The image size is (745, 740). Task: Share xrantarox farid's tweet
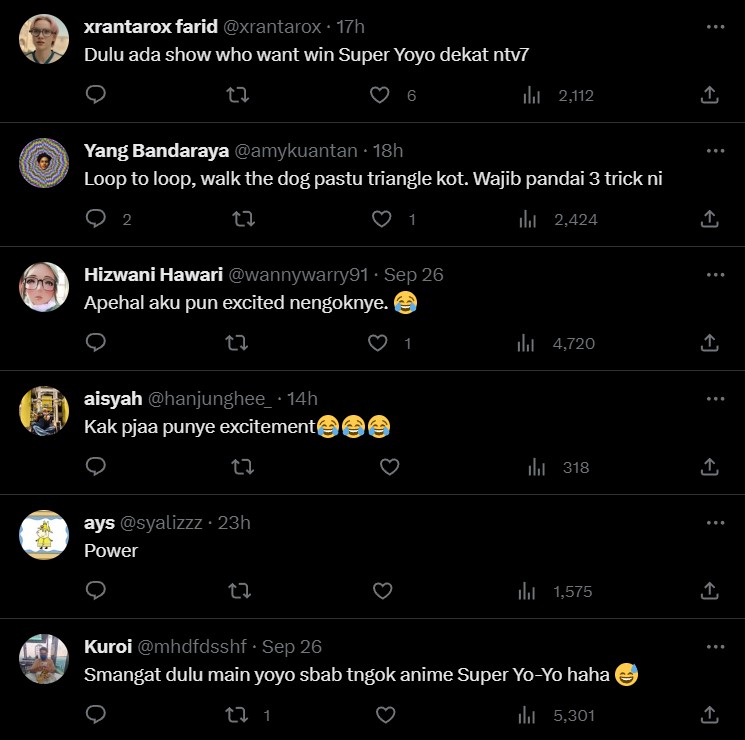(709, 95)
